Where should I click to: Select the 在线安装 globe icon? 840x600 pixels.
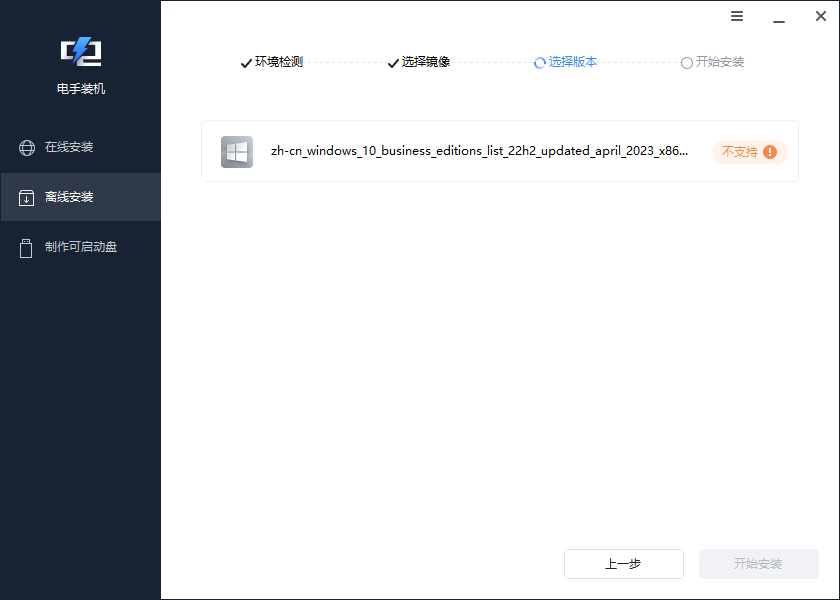tap(25, 147)
